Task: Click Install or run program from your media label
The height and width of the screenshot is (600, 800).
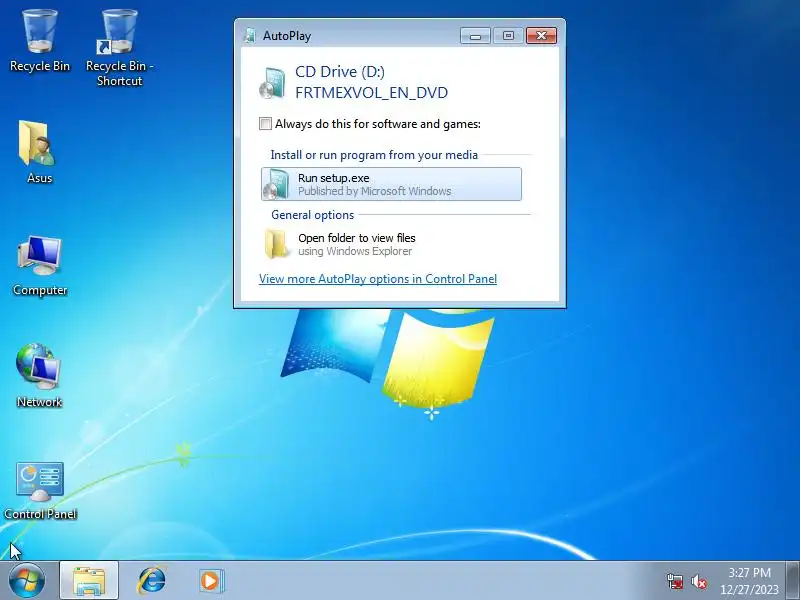Action: coord(374,155)
